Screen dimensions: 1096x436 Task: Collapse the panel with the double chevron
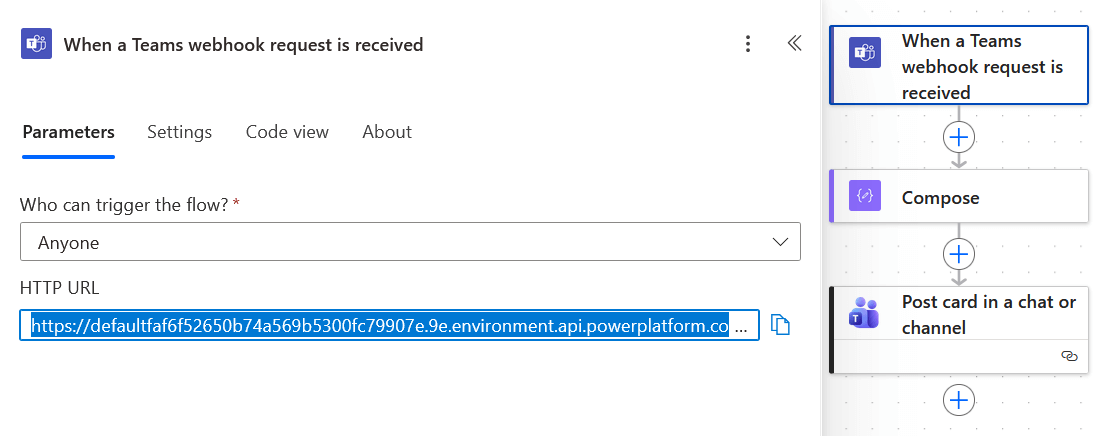(x=794, y=44)
